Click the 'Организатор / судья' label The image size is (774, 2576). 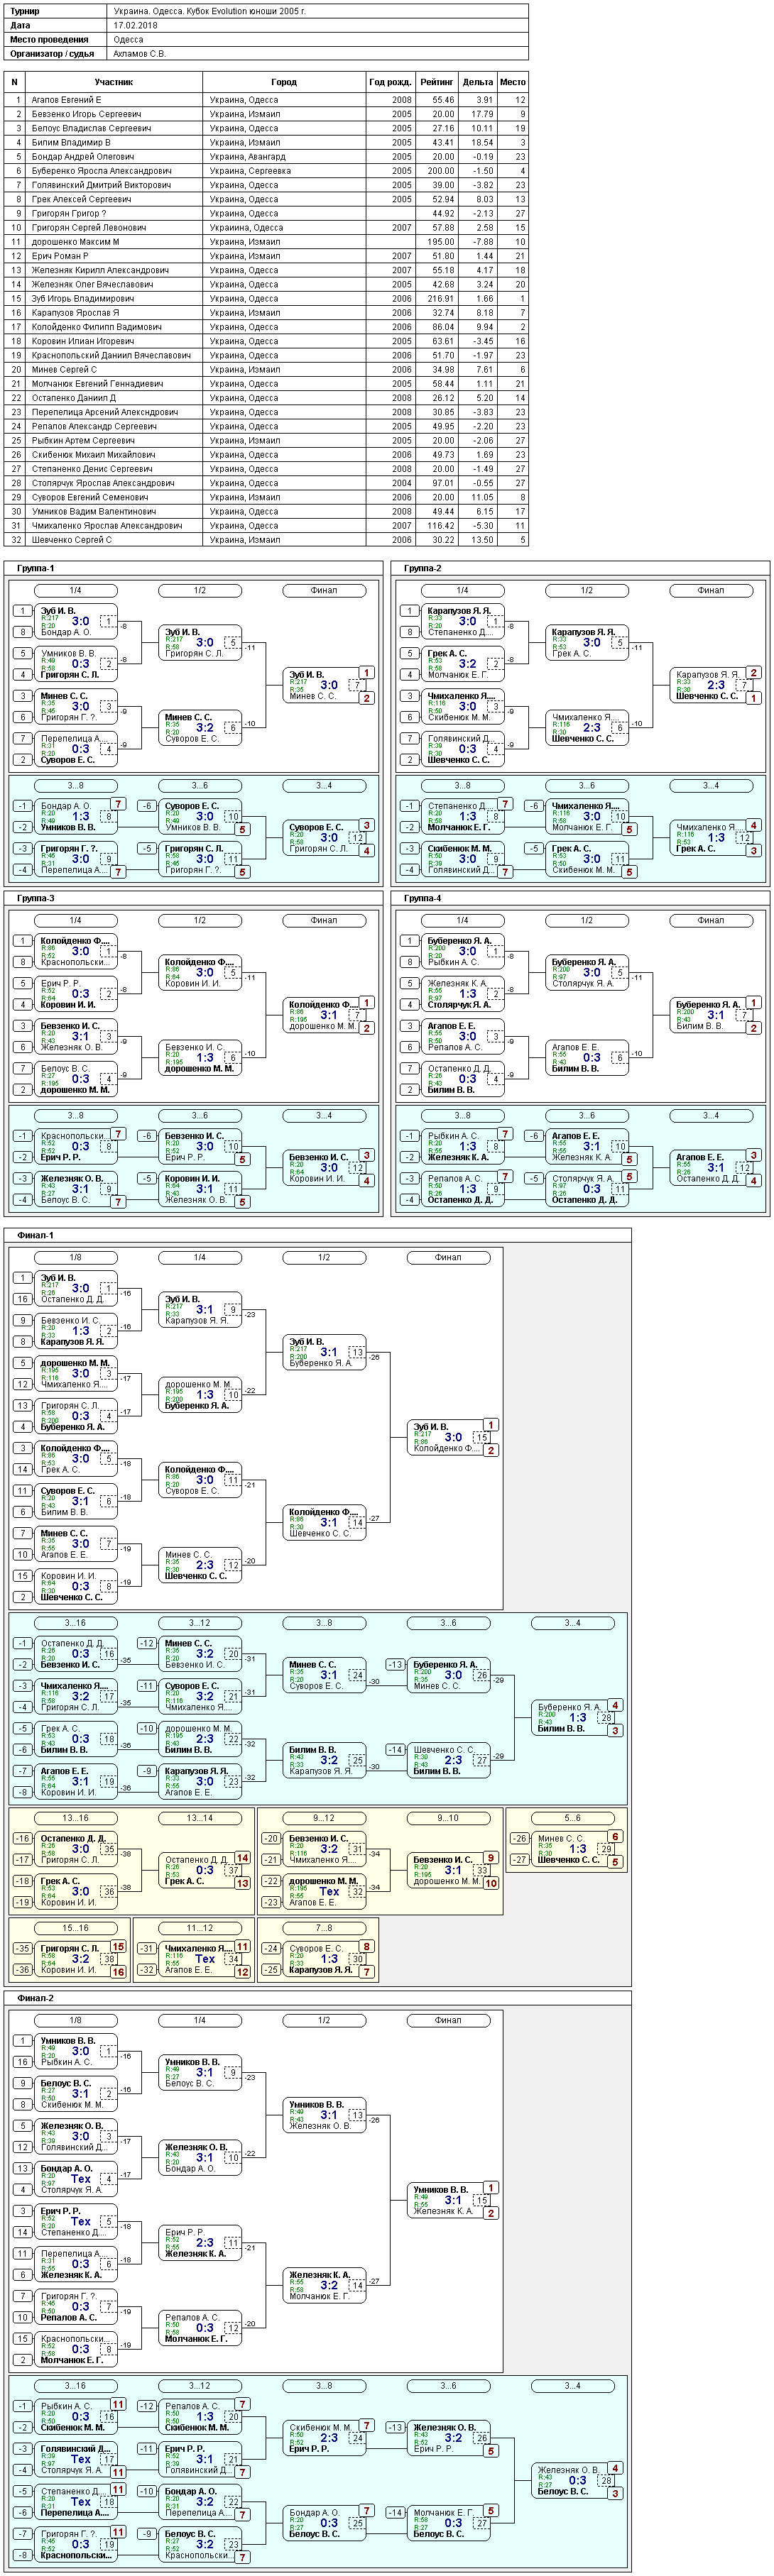[x=52, y=53]
